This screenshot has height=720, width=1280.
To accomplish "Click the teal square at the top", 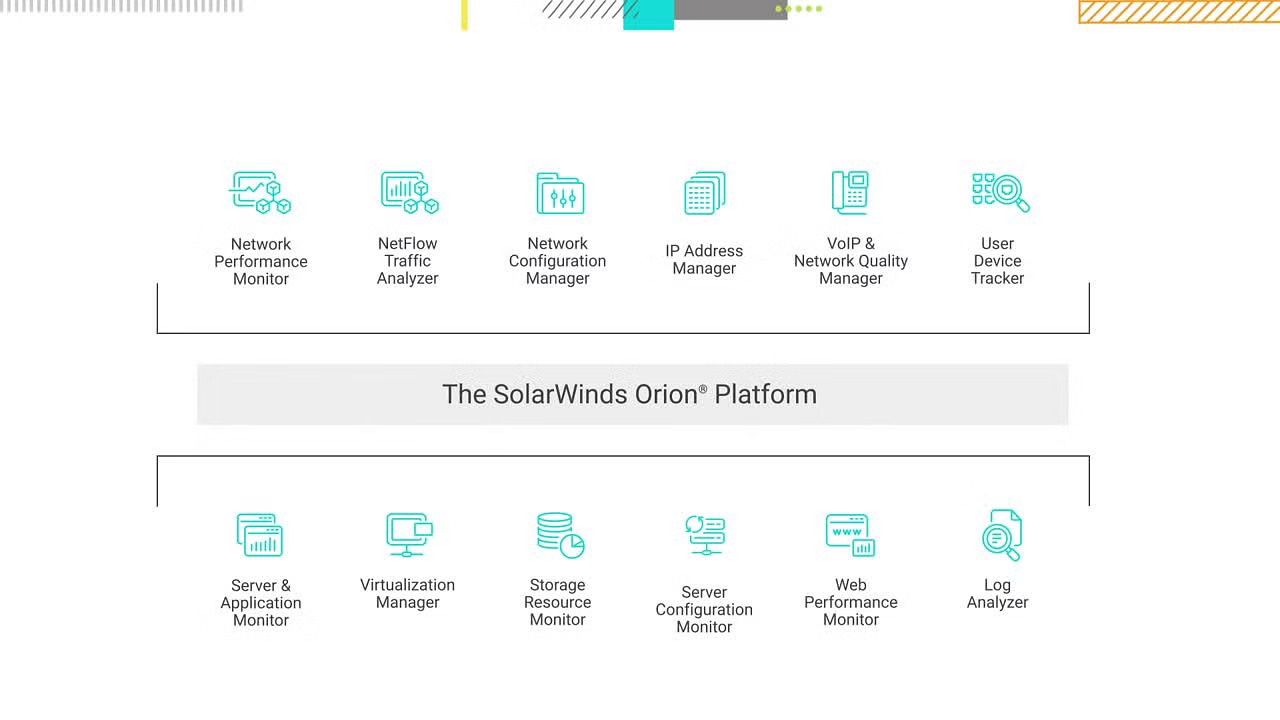I will (648, 14).
